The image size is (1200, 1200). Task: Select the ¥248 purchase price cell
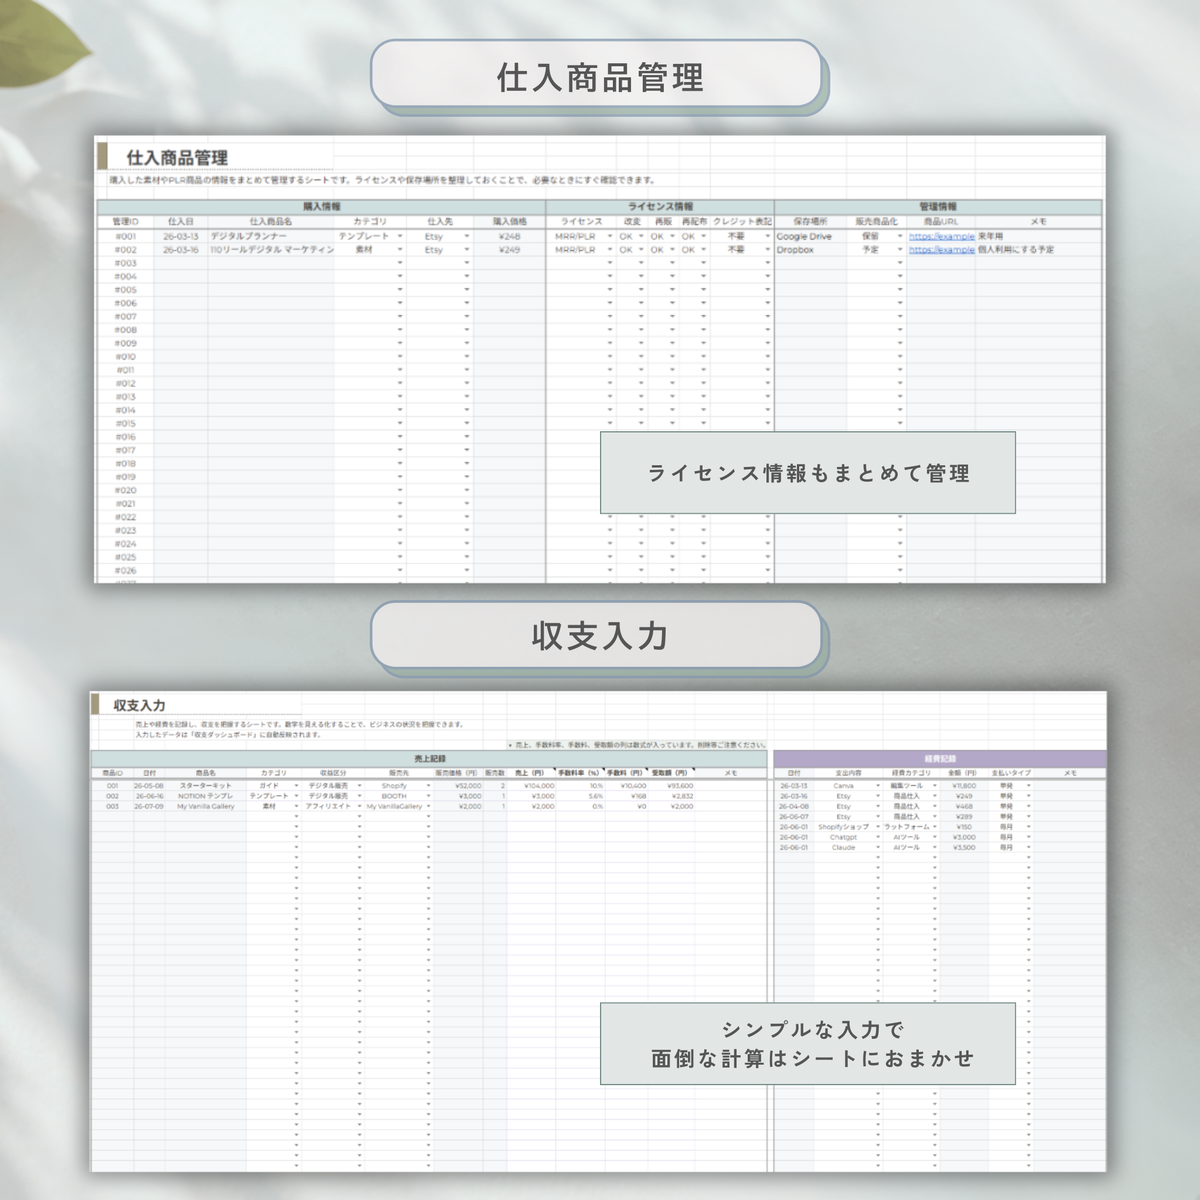click(510, 237)
